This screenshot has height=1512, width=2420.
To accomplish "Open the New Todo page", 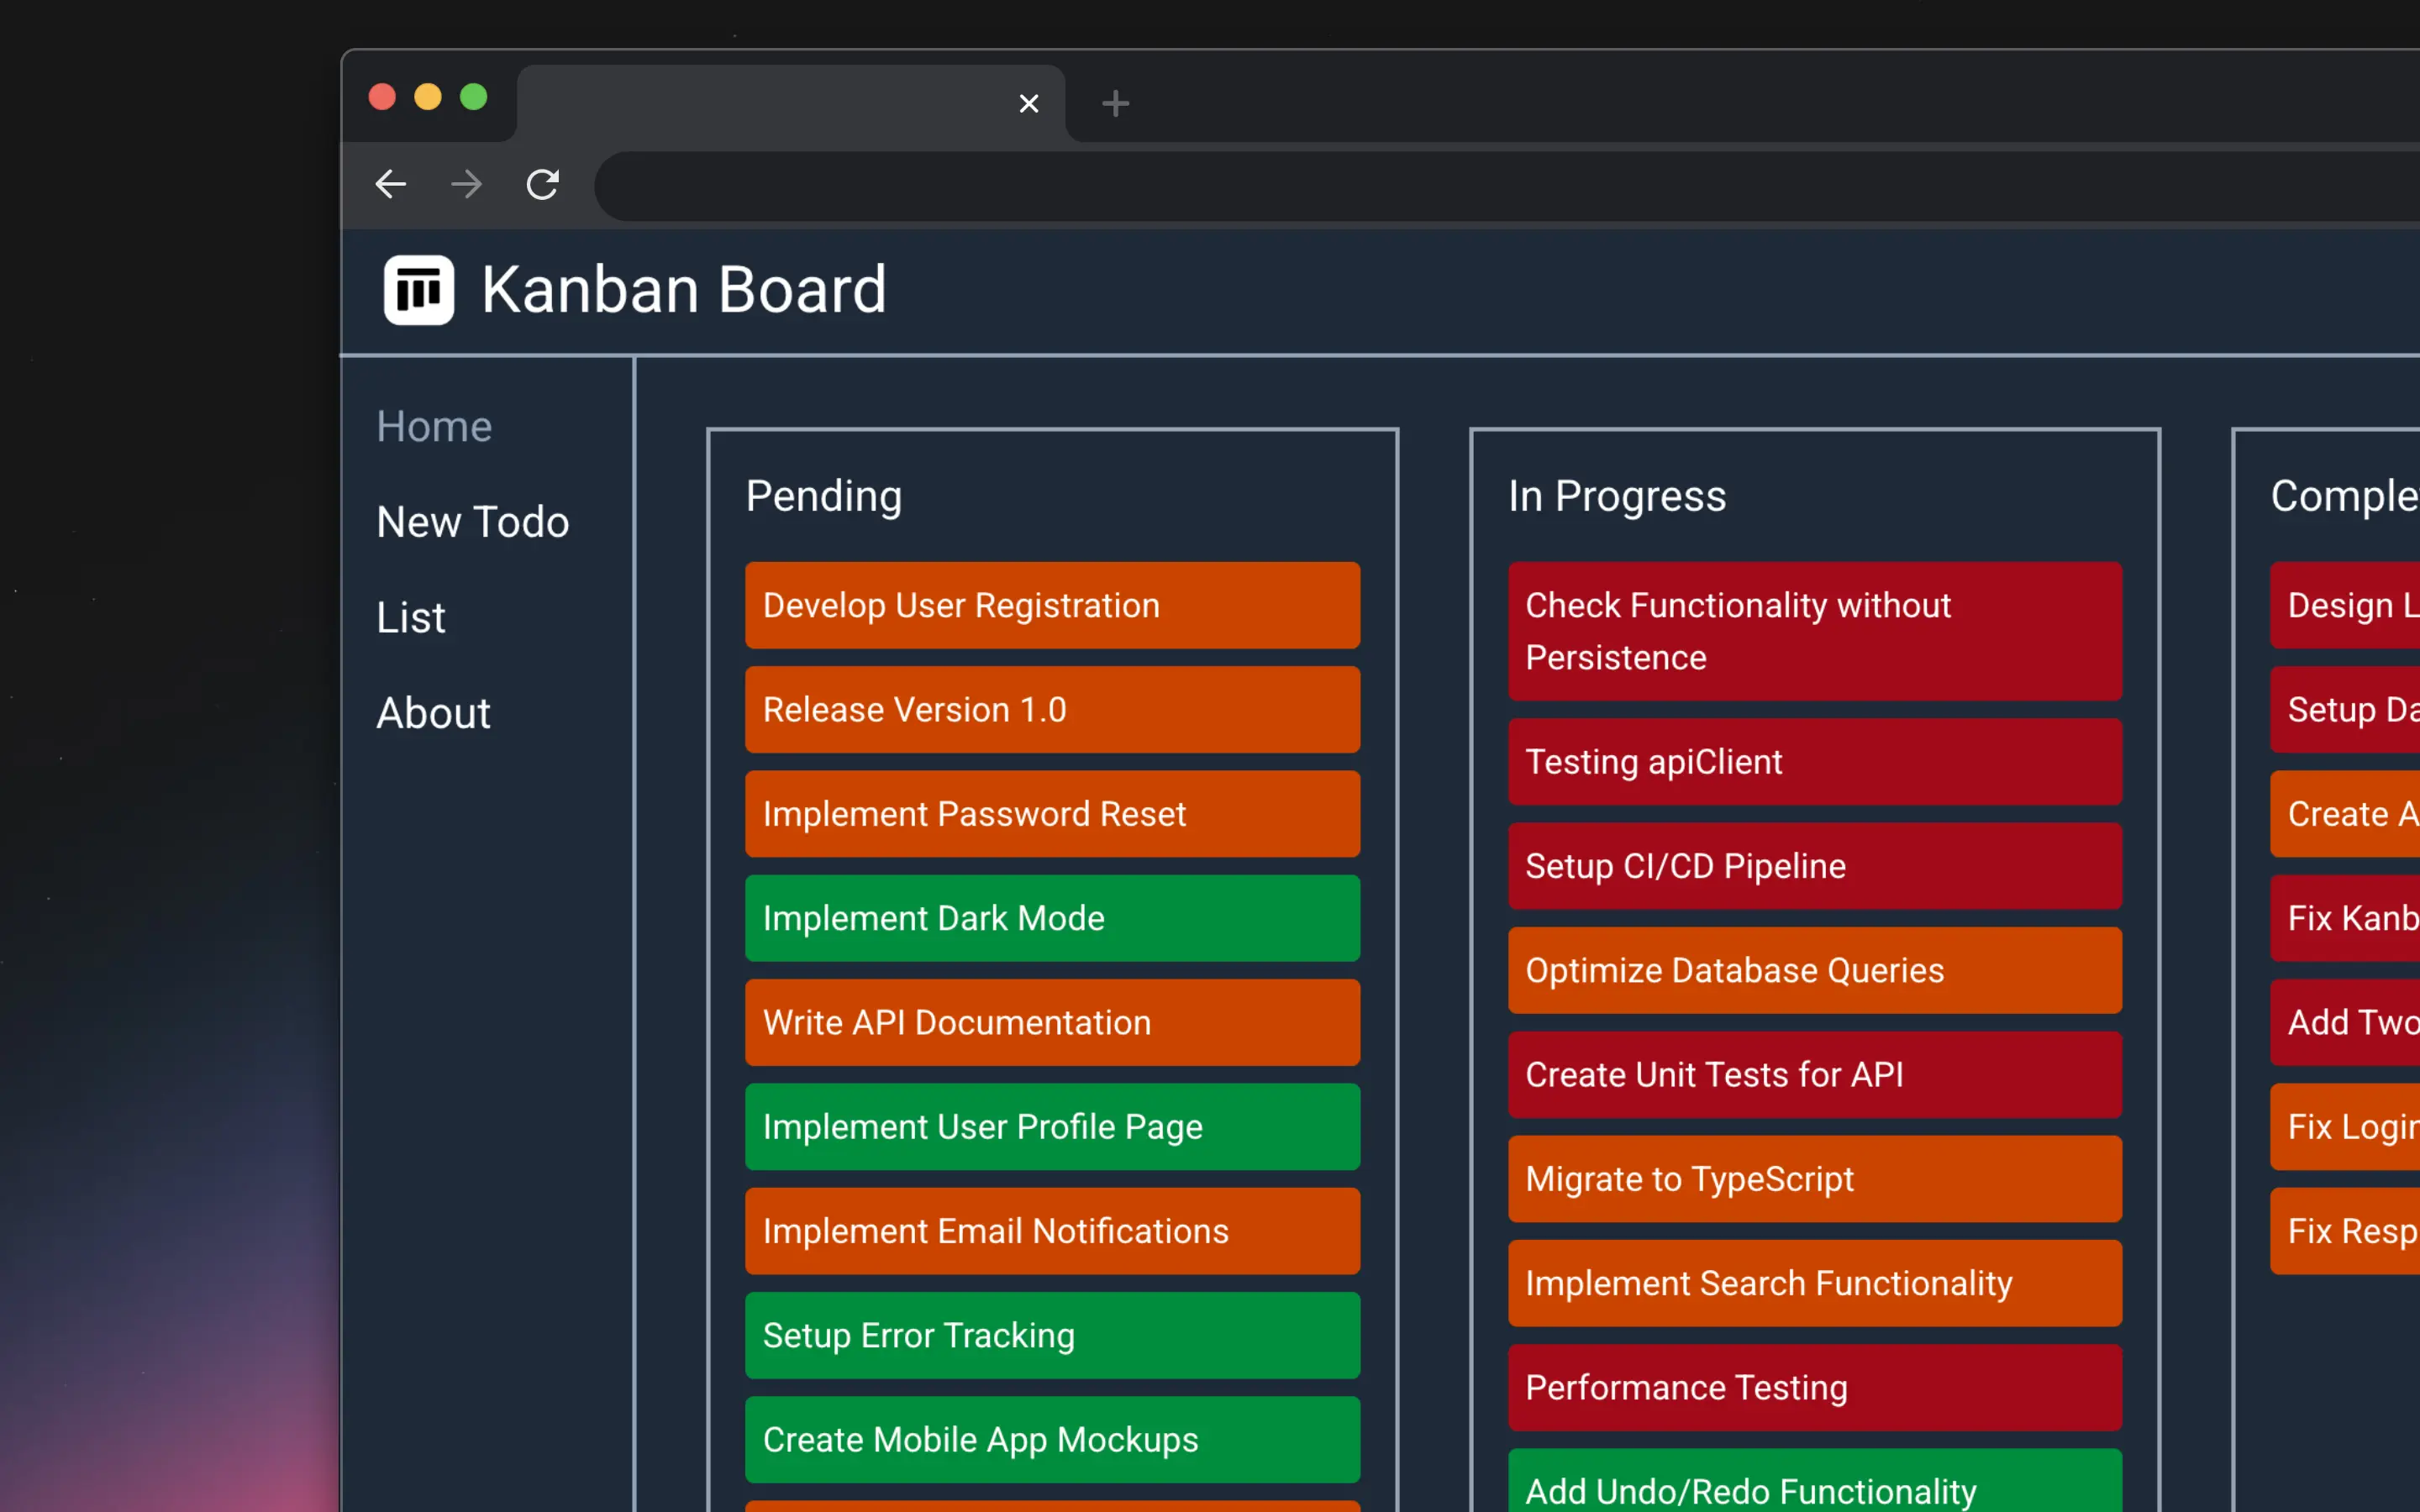I will point(473,521).
